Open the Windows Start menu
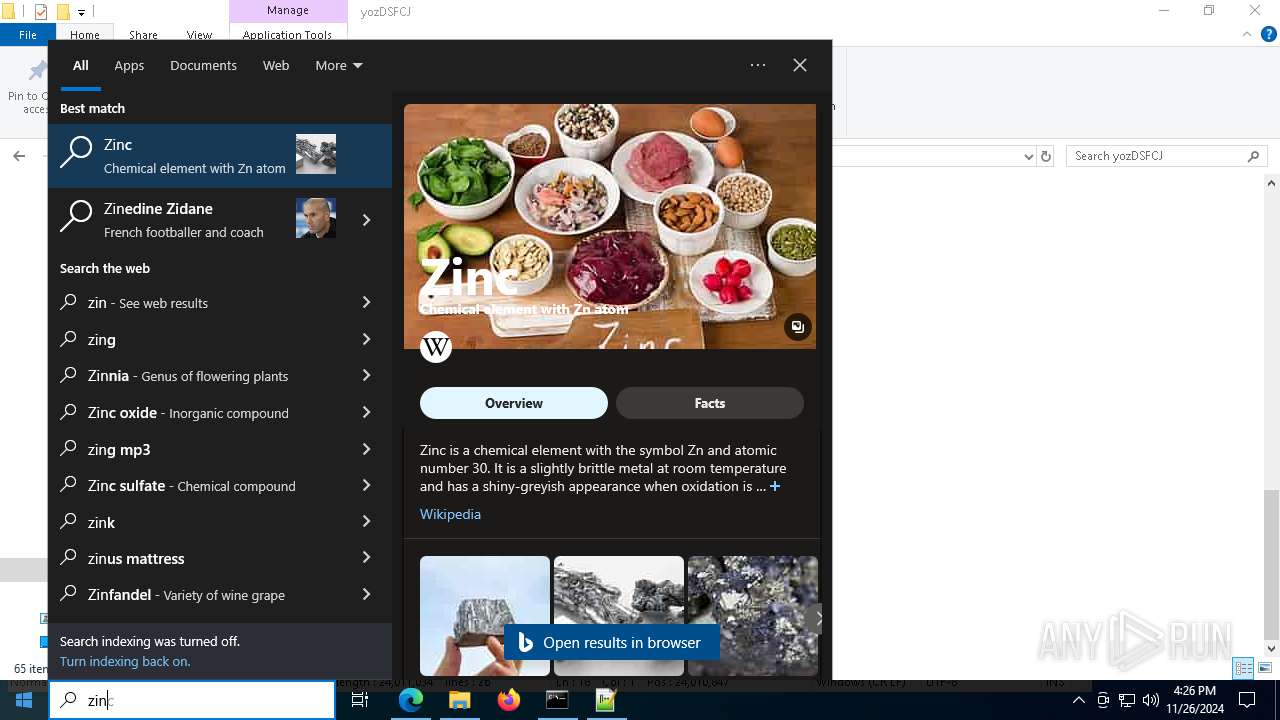This screenshot has width=1280, height=720. pyautogui.click(x=24, y=700)
